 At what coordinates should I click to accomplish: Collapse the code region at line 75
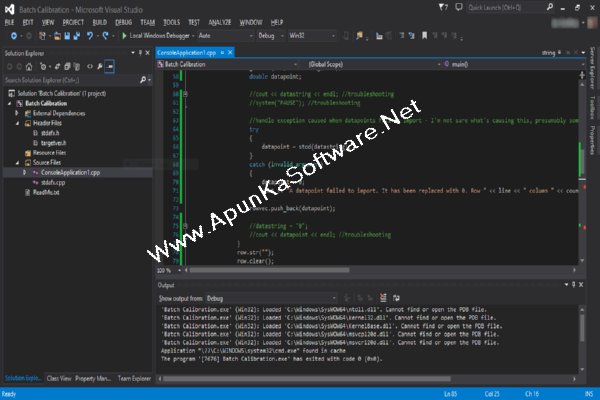[x=185, y=226]
